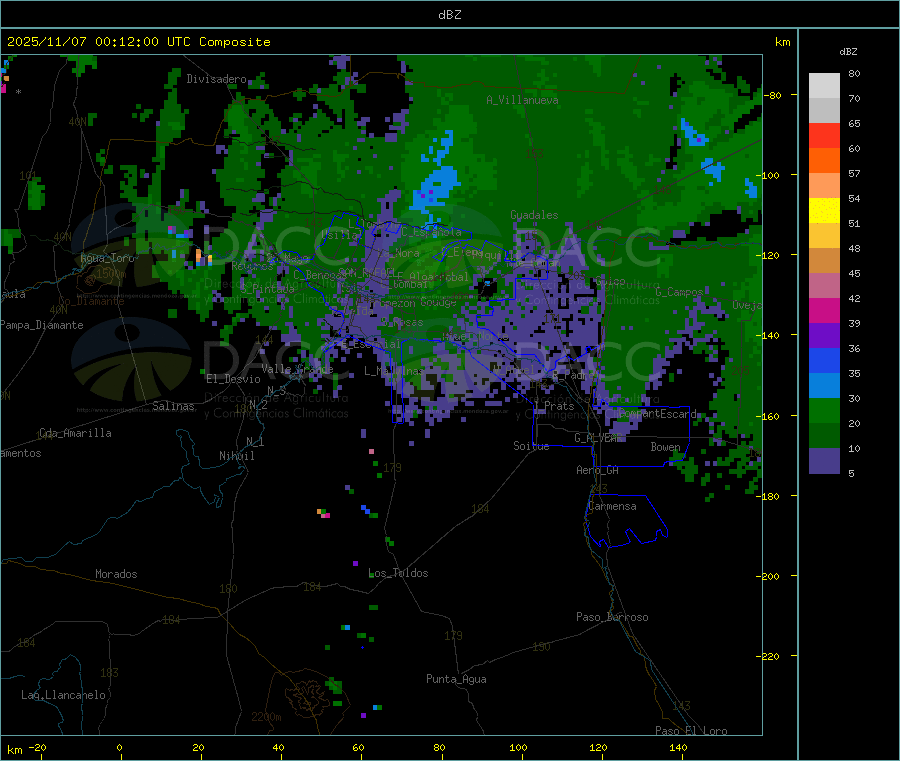Click the Divisadero map label
This screenshot has height=761, width=900.
(216, 79)
